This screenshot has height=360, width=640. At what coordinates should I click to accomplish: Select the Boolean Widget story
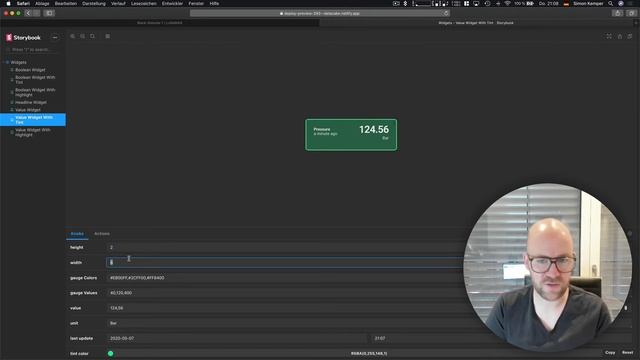pyautogui.click(x=30, y=70)
